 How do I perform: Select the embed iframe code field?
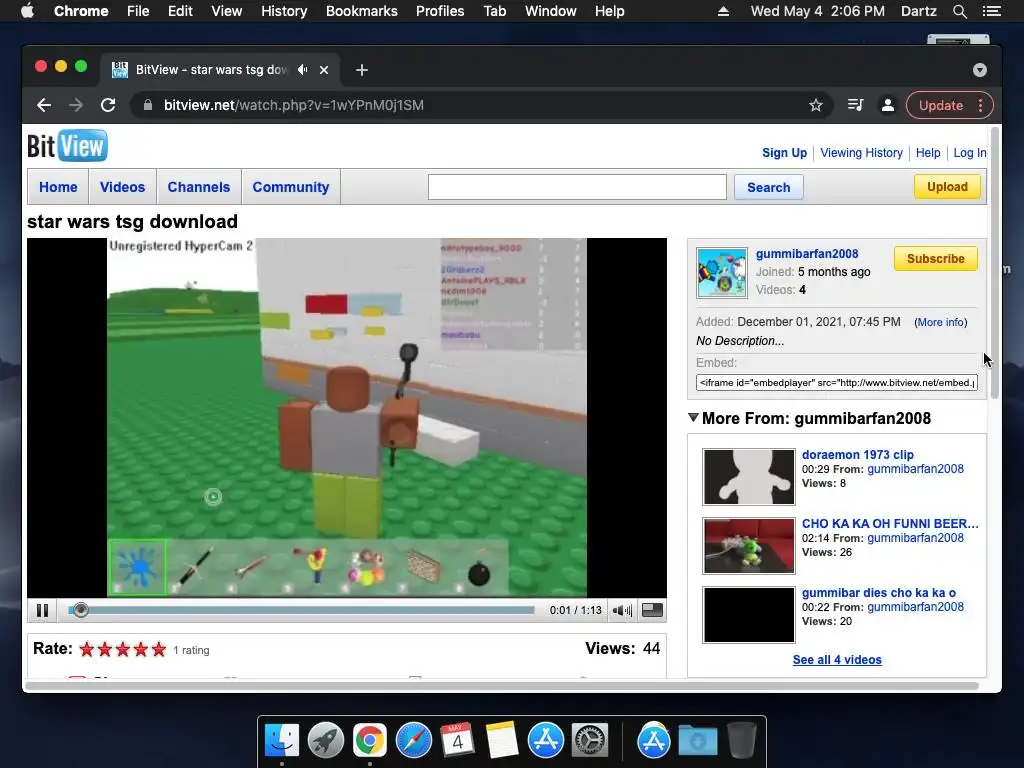tap(837, 383)
